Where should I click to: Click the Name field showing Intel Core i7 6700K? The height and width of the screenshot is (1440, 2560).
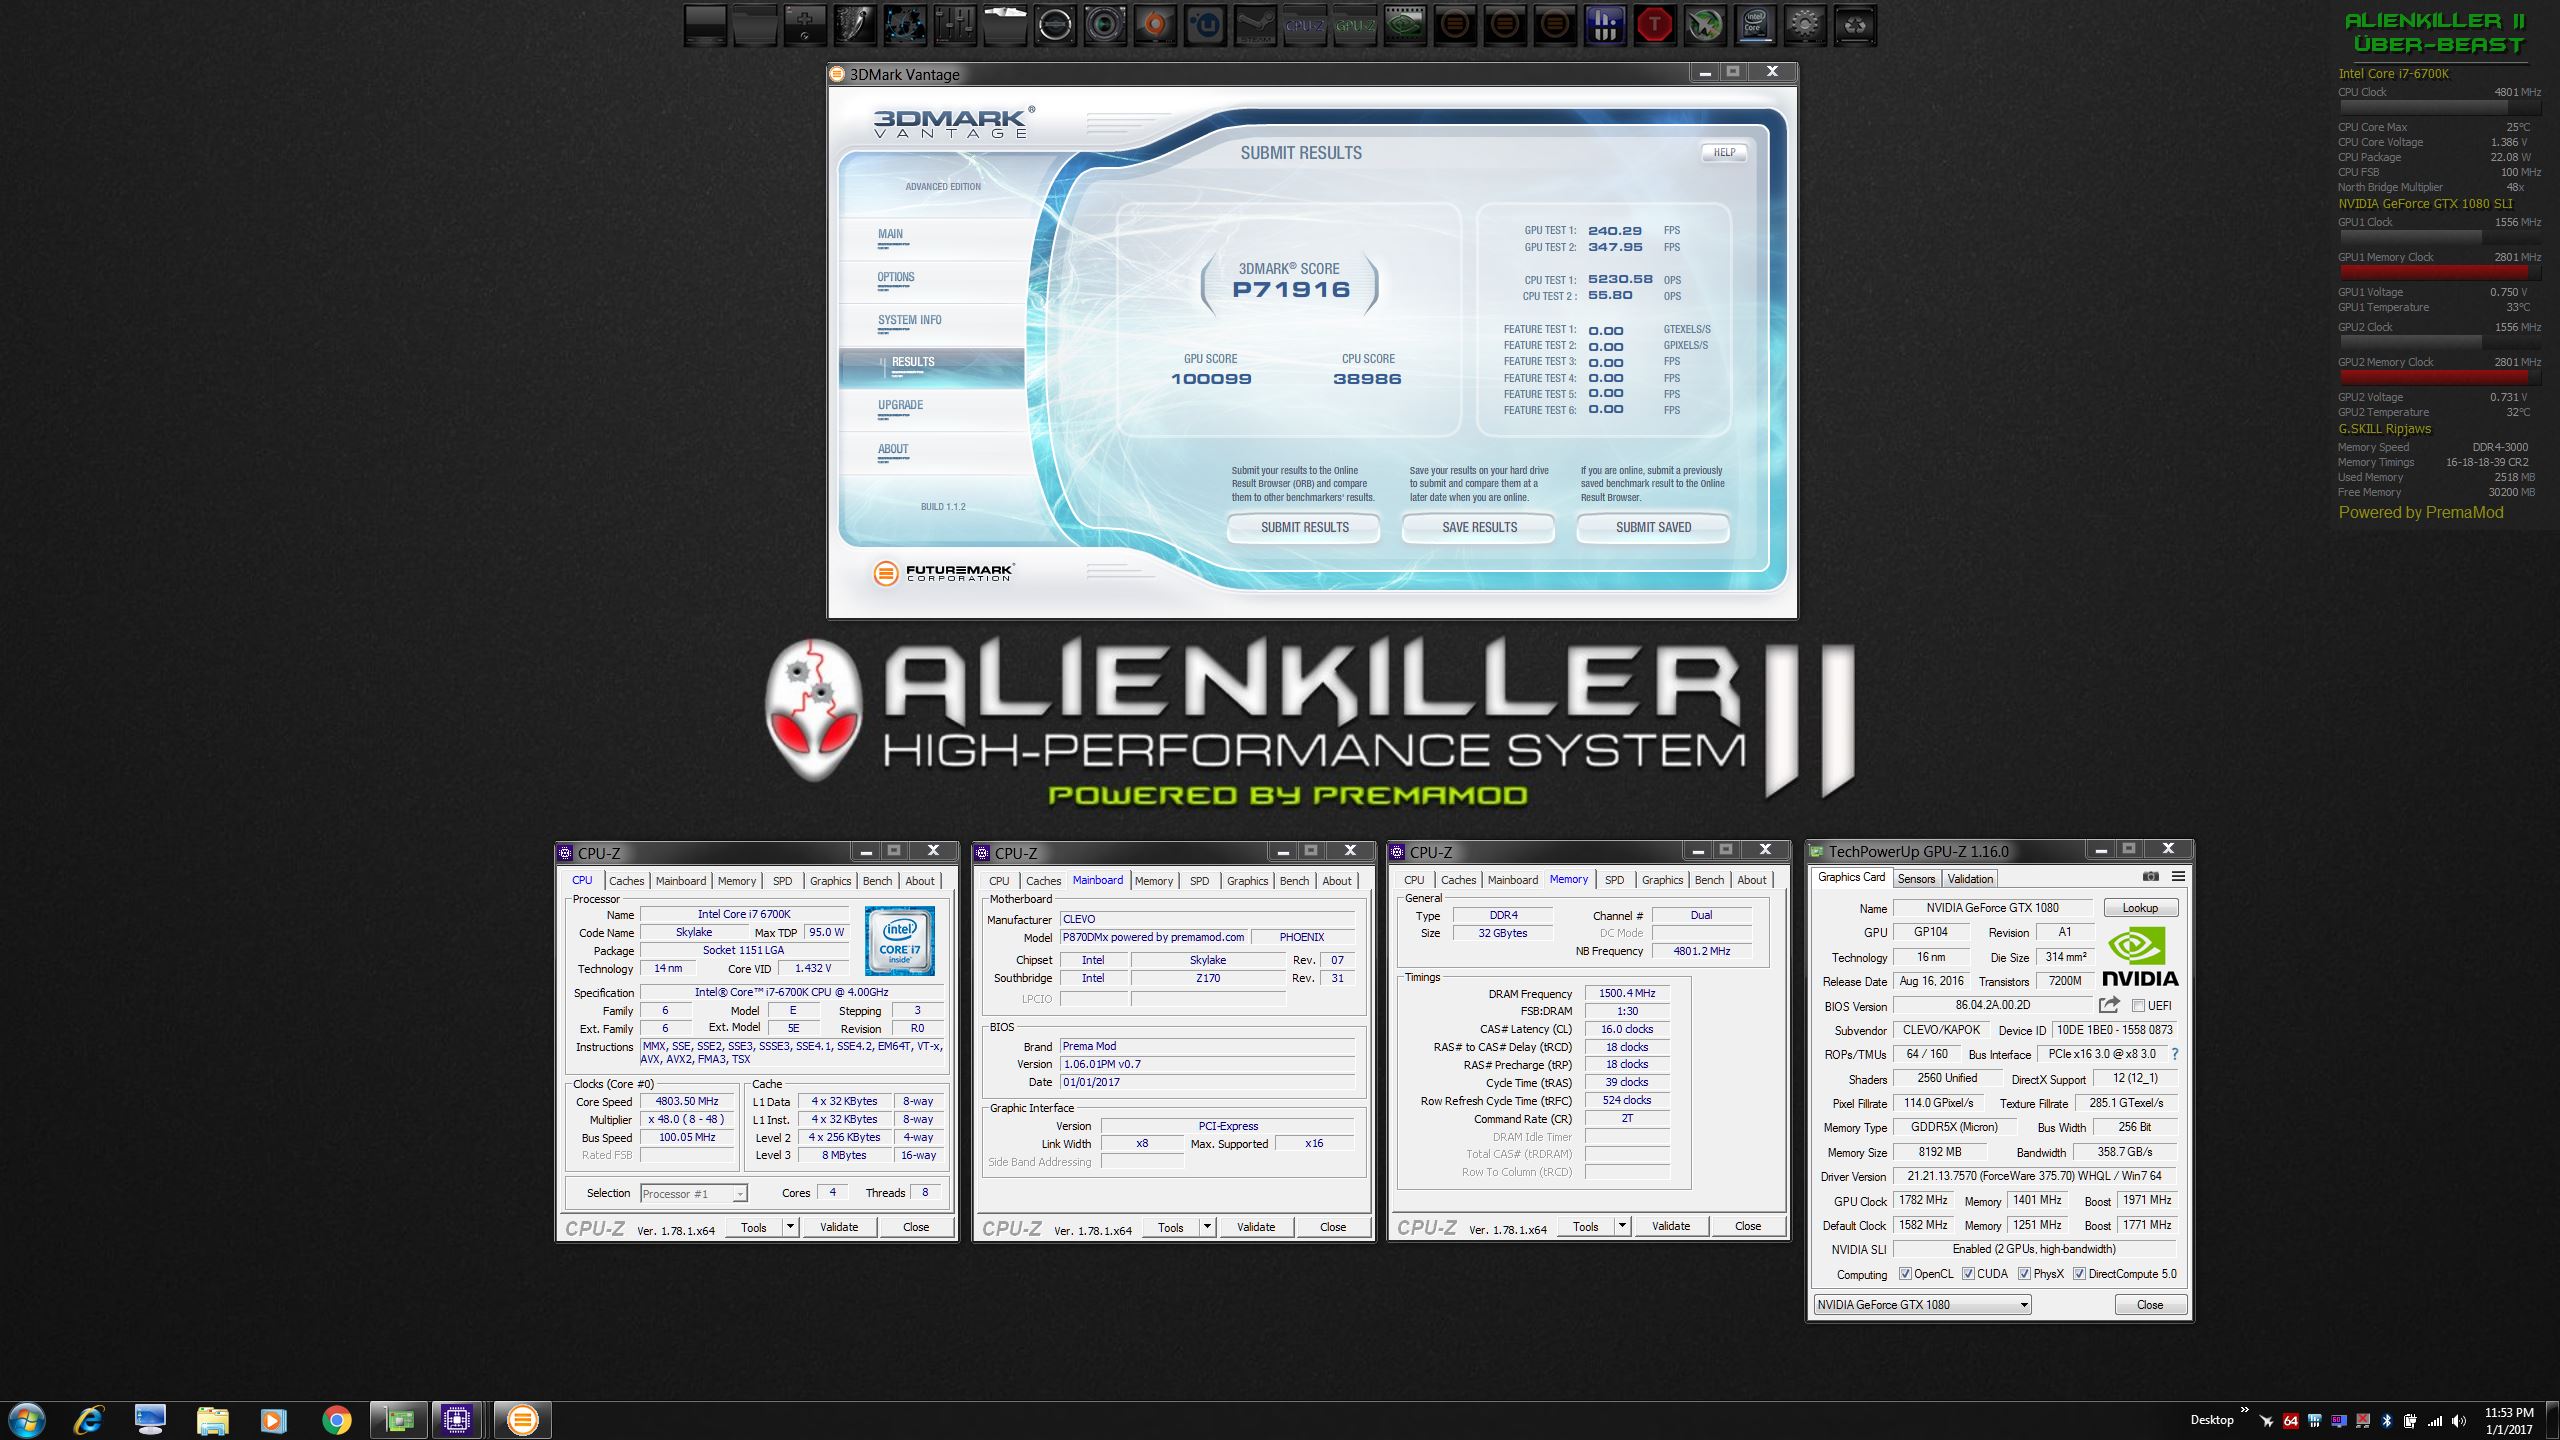(745, 915)
